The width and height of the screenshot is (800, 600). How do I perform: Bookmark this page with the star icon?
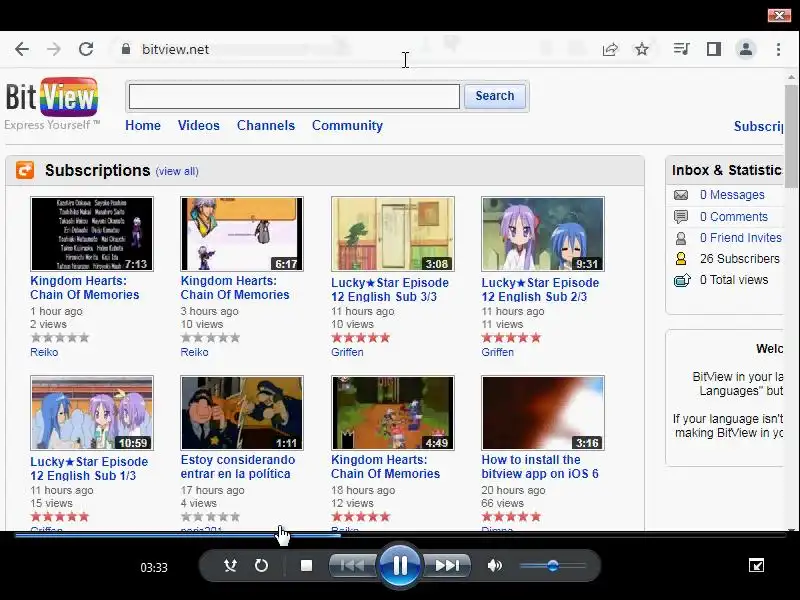pyautogui.click(x=642, y=49)
